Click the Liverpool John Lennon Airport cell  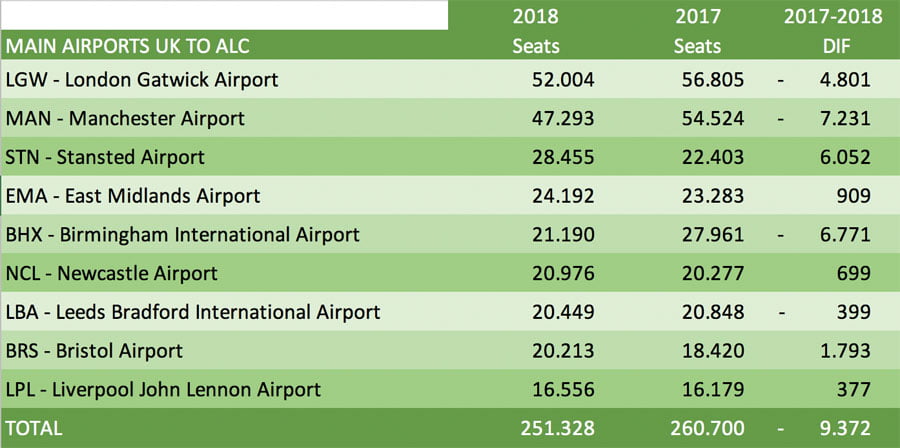point(163,390)
